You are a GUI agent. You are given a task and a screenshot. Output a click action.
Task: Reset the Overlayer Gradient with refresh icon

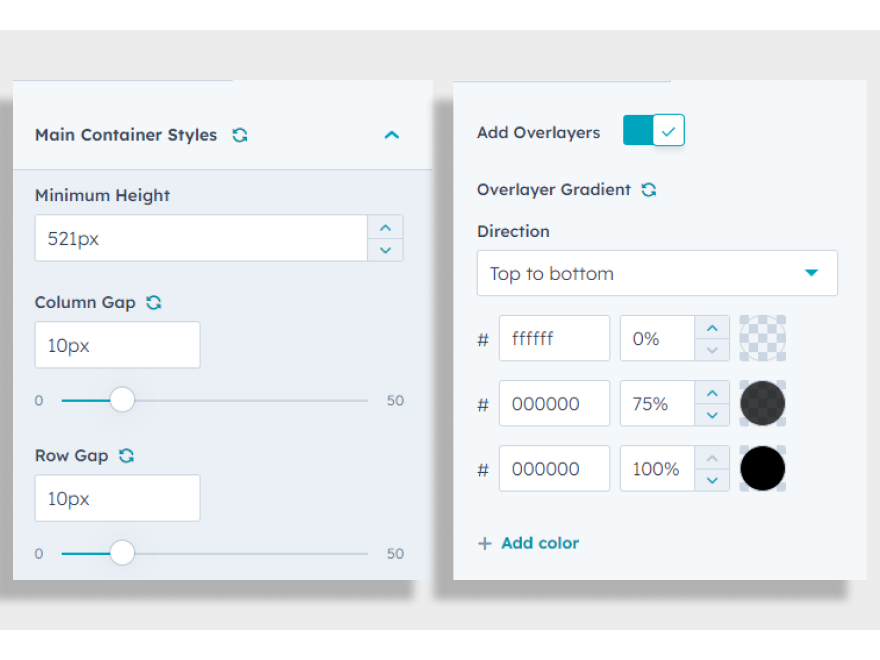point(649,190)
